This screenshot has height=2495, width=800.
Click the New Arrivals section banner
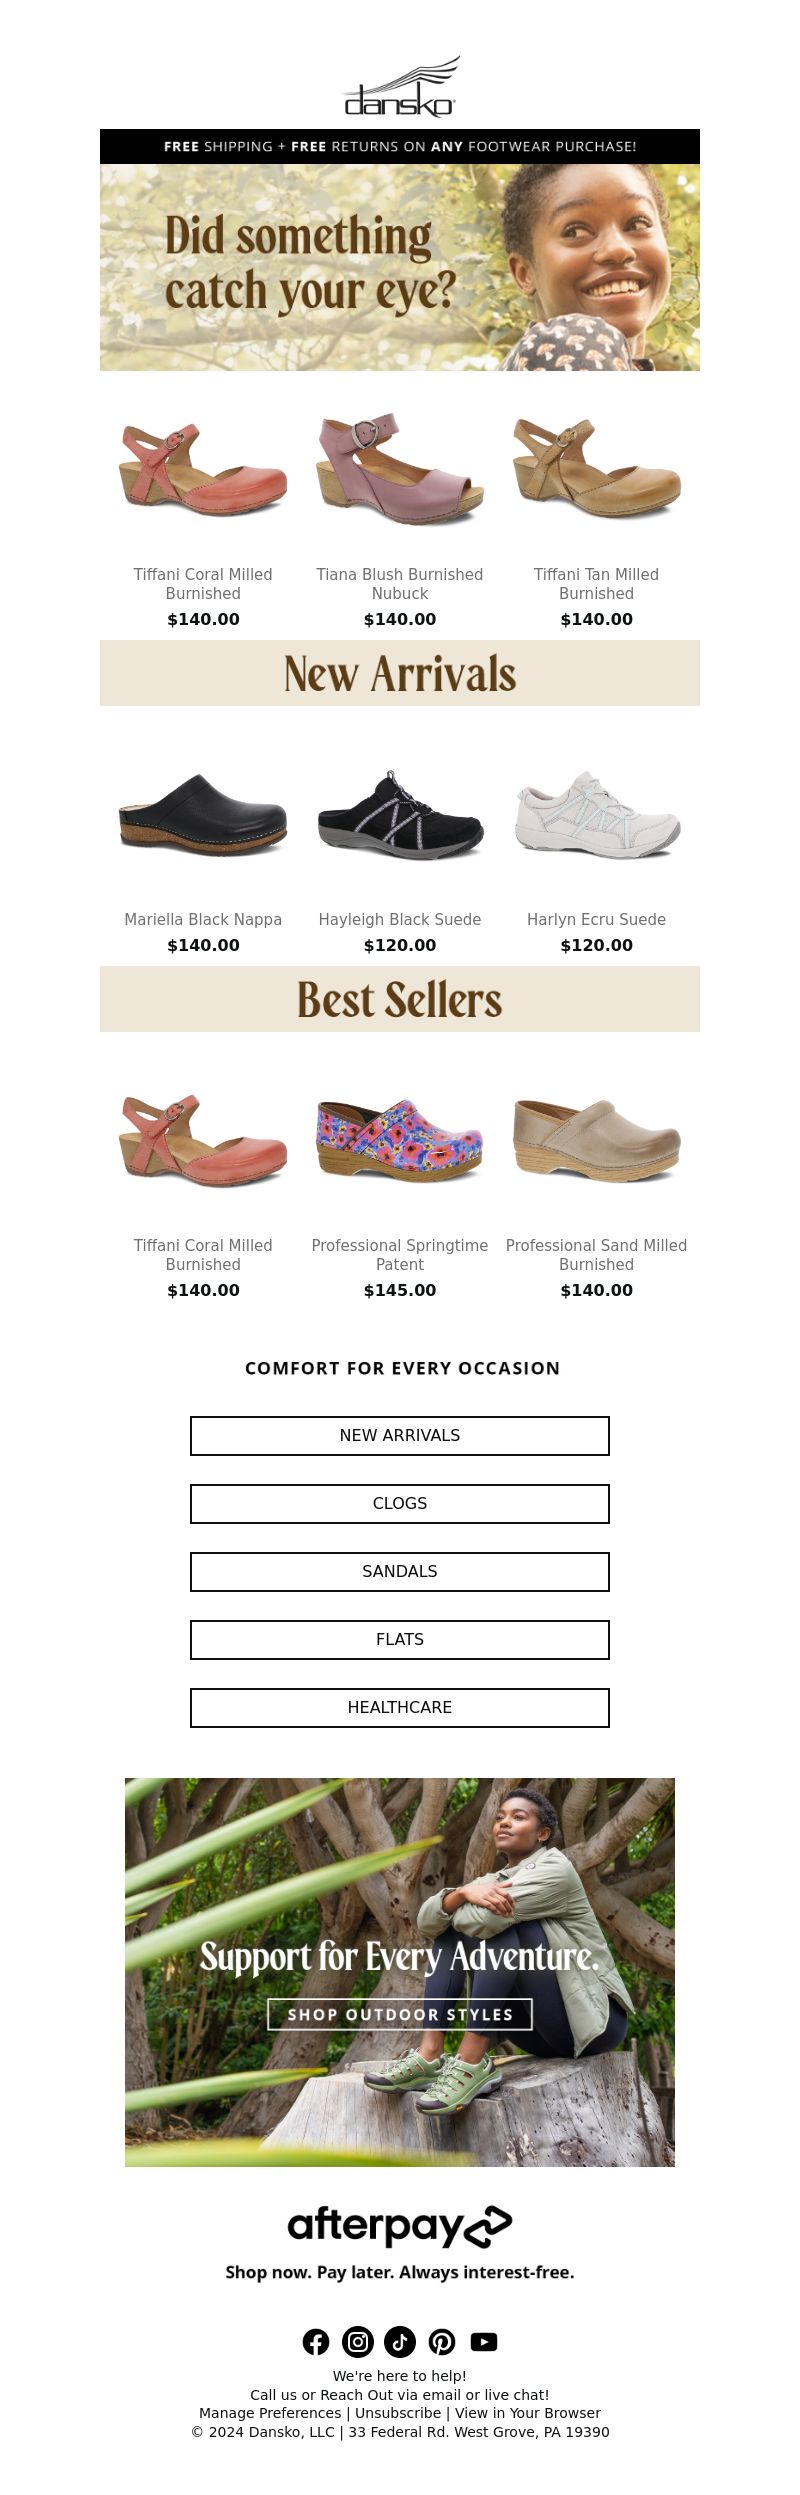(x=400, y=673)
